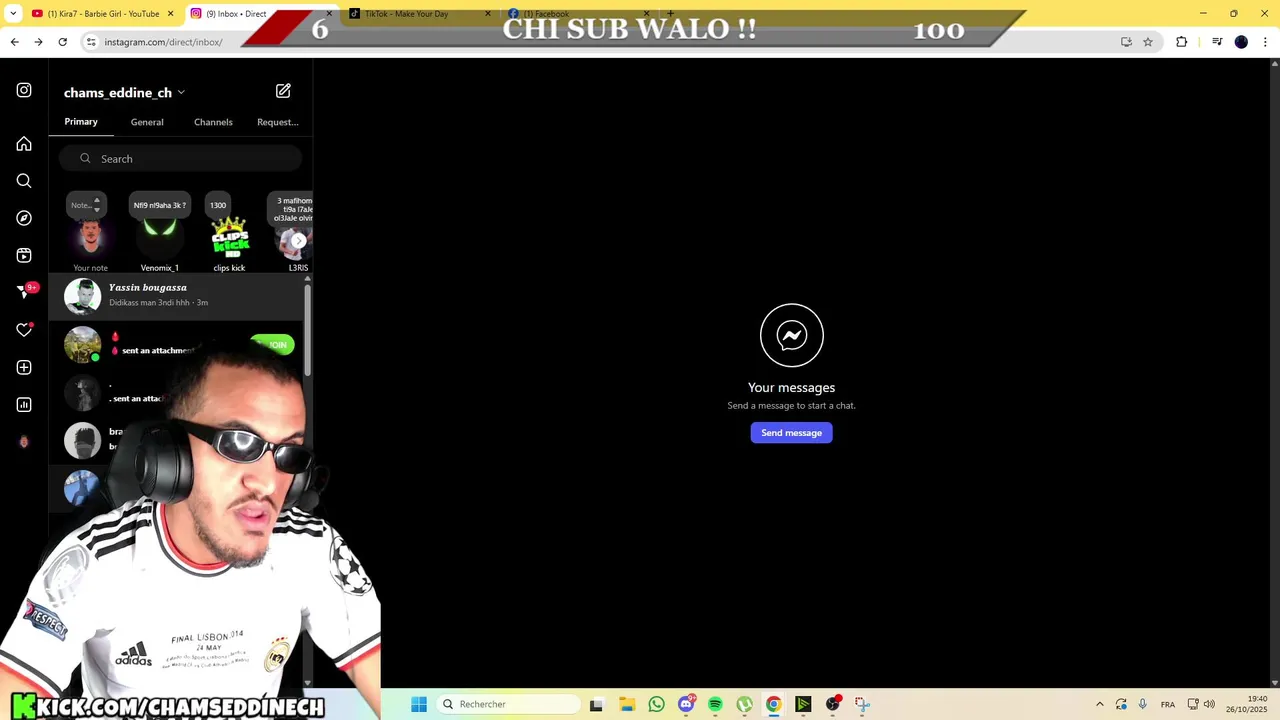Open clips kick note avatar

coord(229,238)
